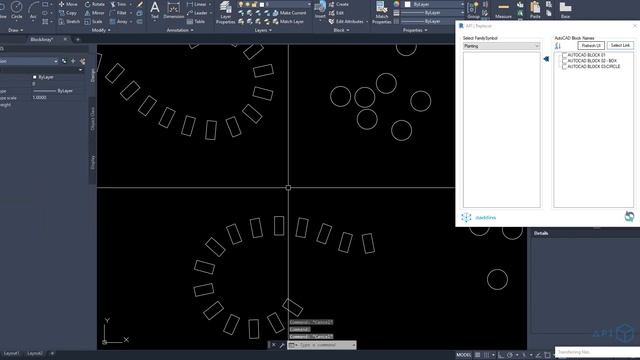640x360 pixels.
Task: Expand the Modify panel dropdown
Action: (x=101, y=30)
